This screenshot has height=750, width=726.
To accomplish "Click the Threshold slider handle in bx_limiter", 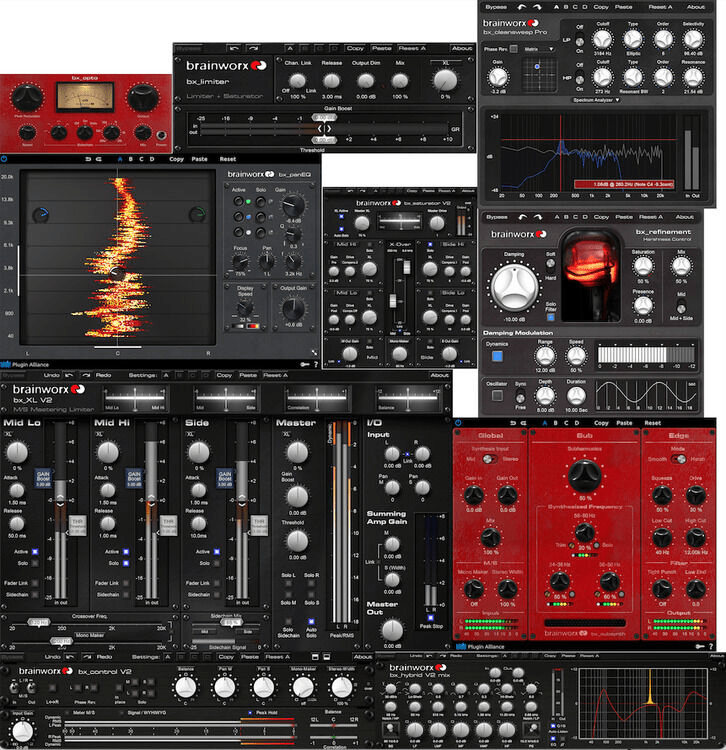I will (324, 140).
